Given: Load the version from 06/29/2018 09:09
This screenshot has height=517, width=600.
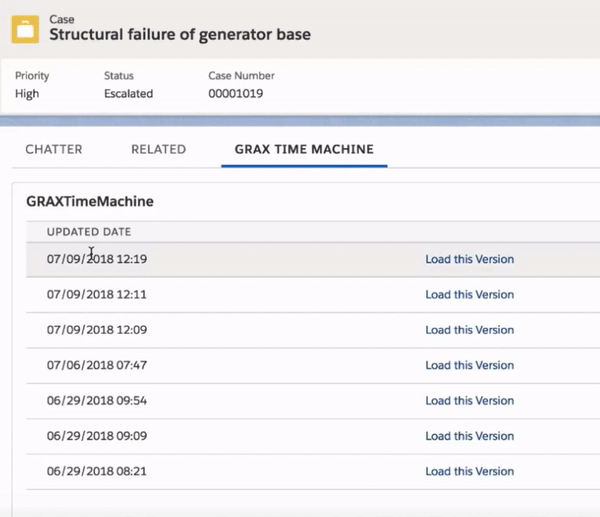Looking at the screenshot, I should 470,436.
